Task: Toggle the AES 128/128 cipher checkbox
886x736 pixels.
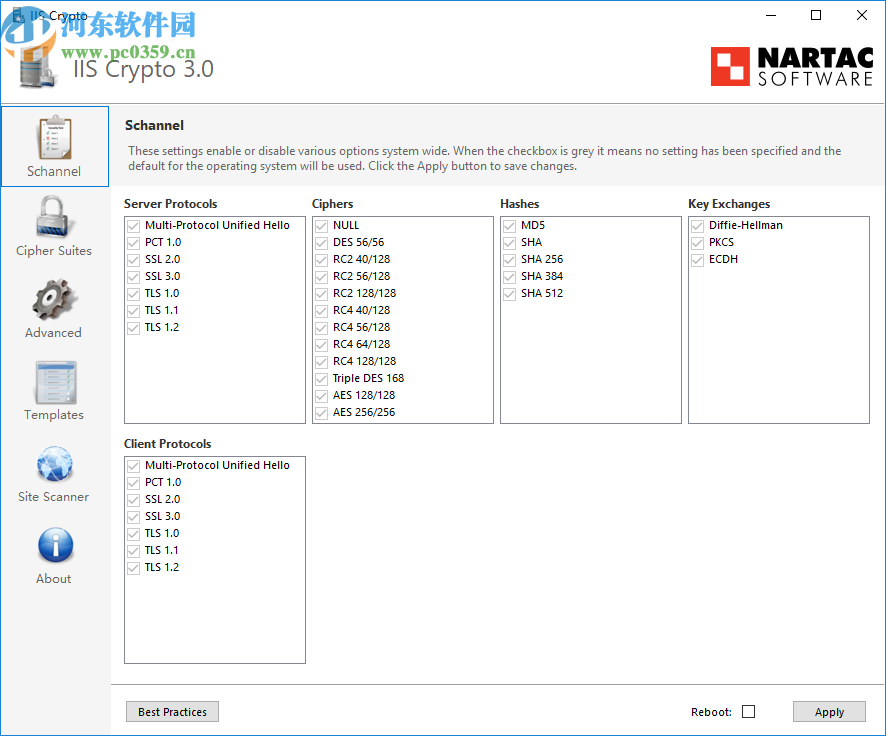Action: coord(322,395)
